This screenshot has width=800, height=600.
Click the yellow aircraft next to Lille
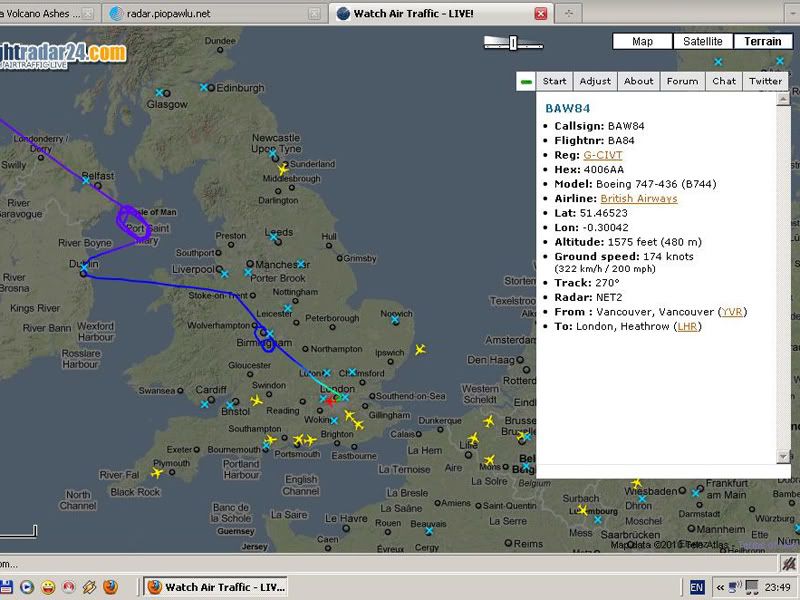[x=473, y=438]
